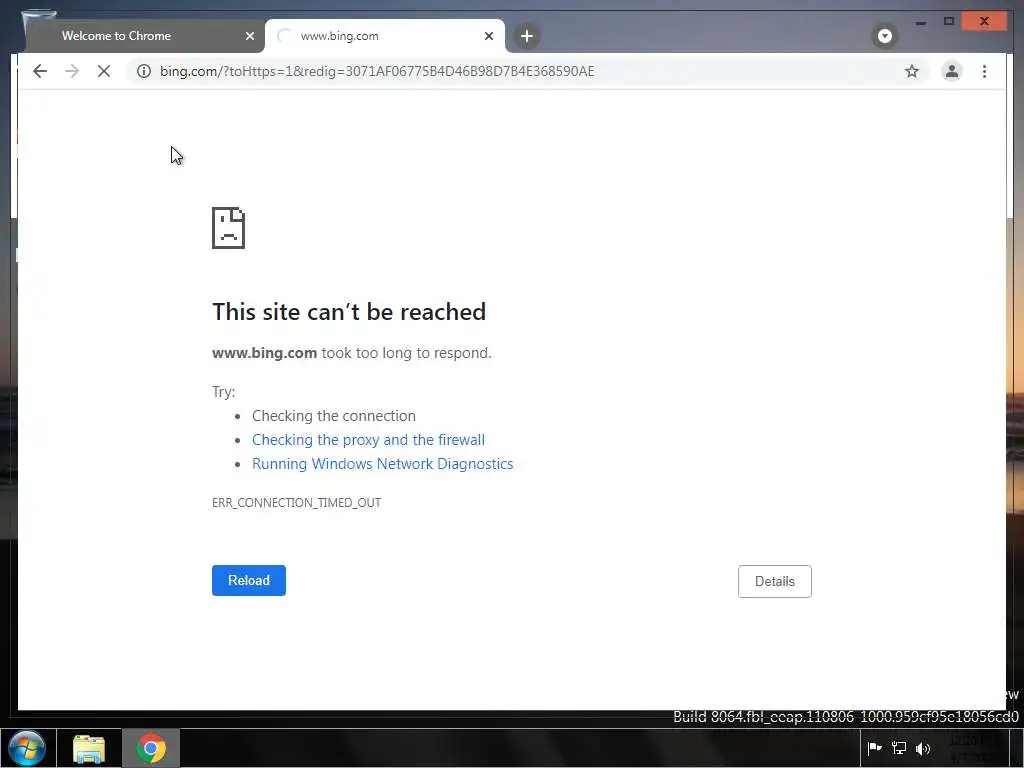Stop loading the page with the X button

pyautogui.click(x=104, y=71)
